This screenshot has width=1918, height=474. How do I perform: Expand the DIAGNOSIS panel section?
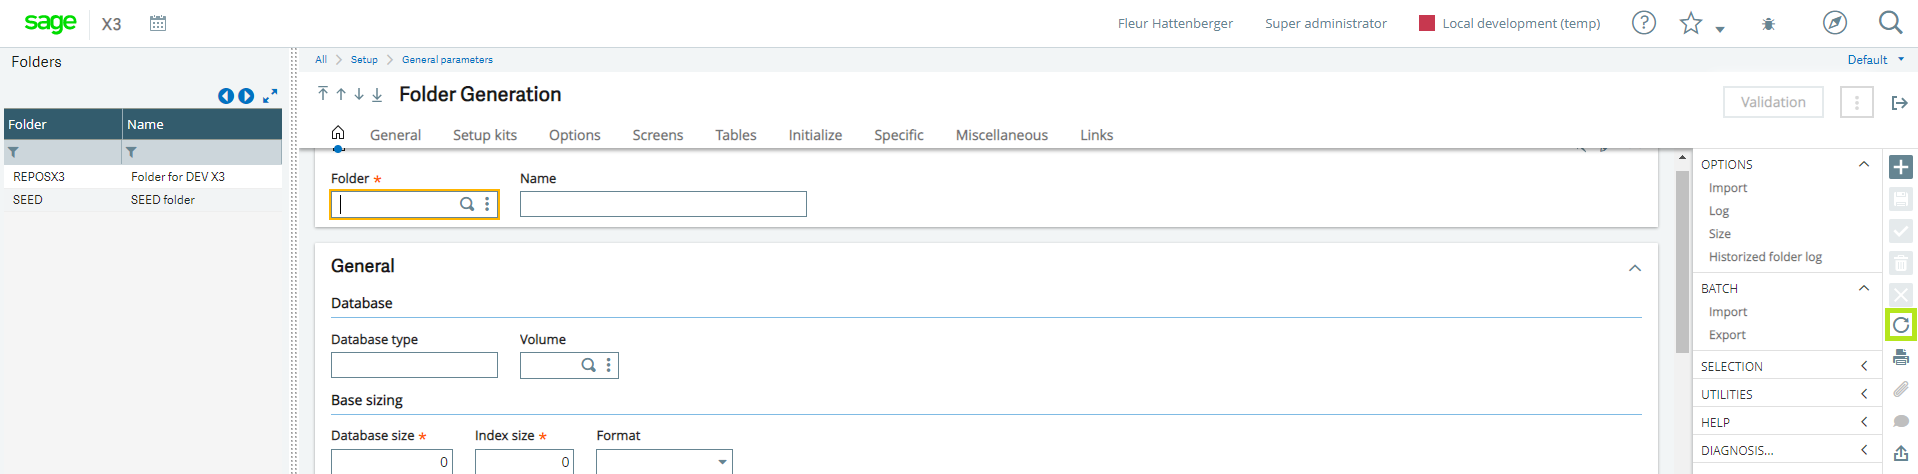click(x=1864, y=450)
